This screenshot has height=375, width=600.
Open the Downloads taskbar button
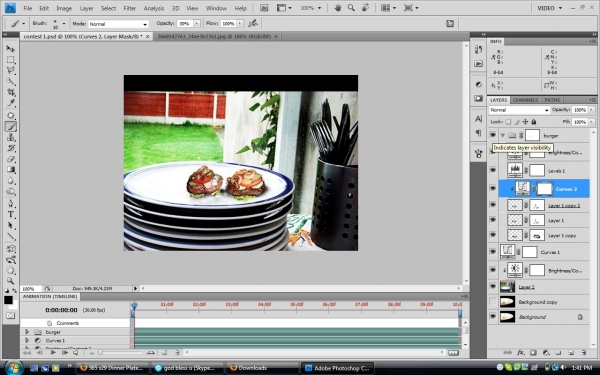click(x=261, y=368)
